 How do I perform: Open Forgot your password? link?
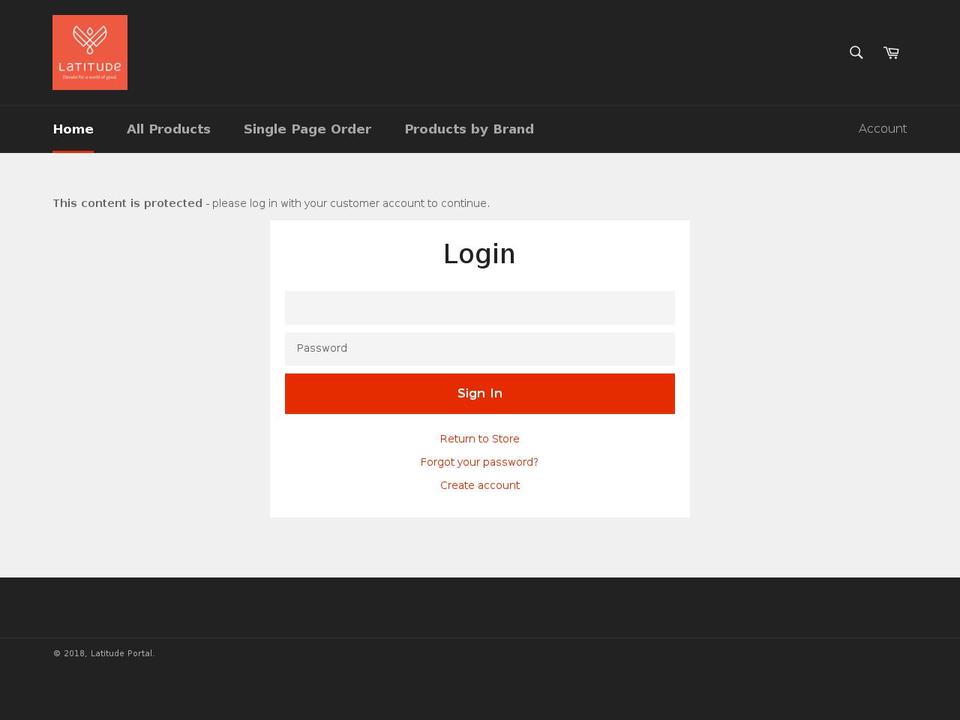tap(479, 462)
